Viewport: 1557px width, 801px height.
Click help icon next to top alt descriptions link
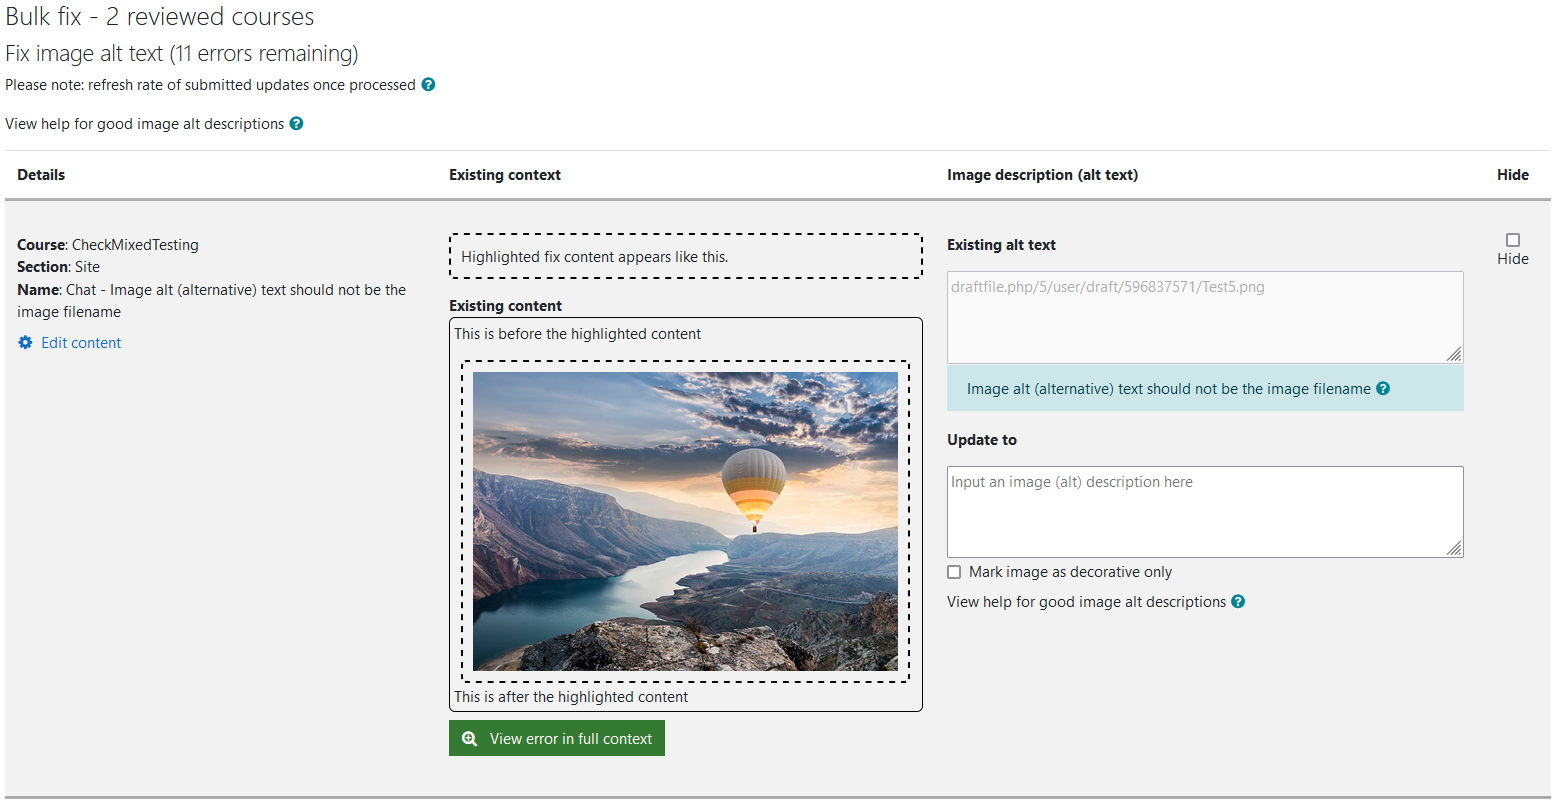click(296, 124)
